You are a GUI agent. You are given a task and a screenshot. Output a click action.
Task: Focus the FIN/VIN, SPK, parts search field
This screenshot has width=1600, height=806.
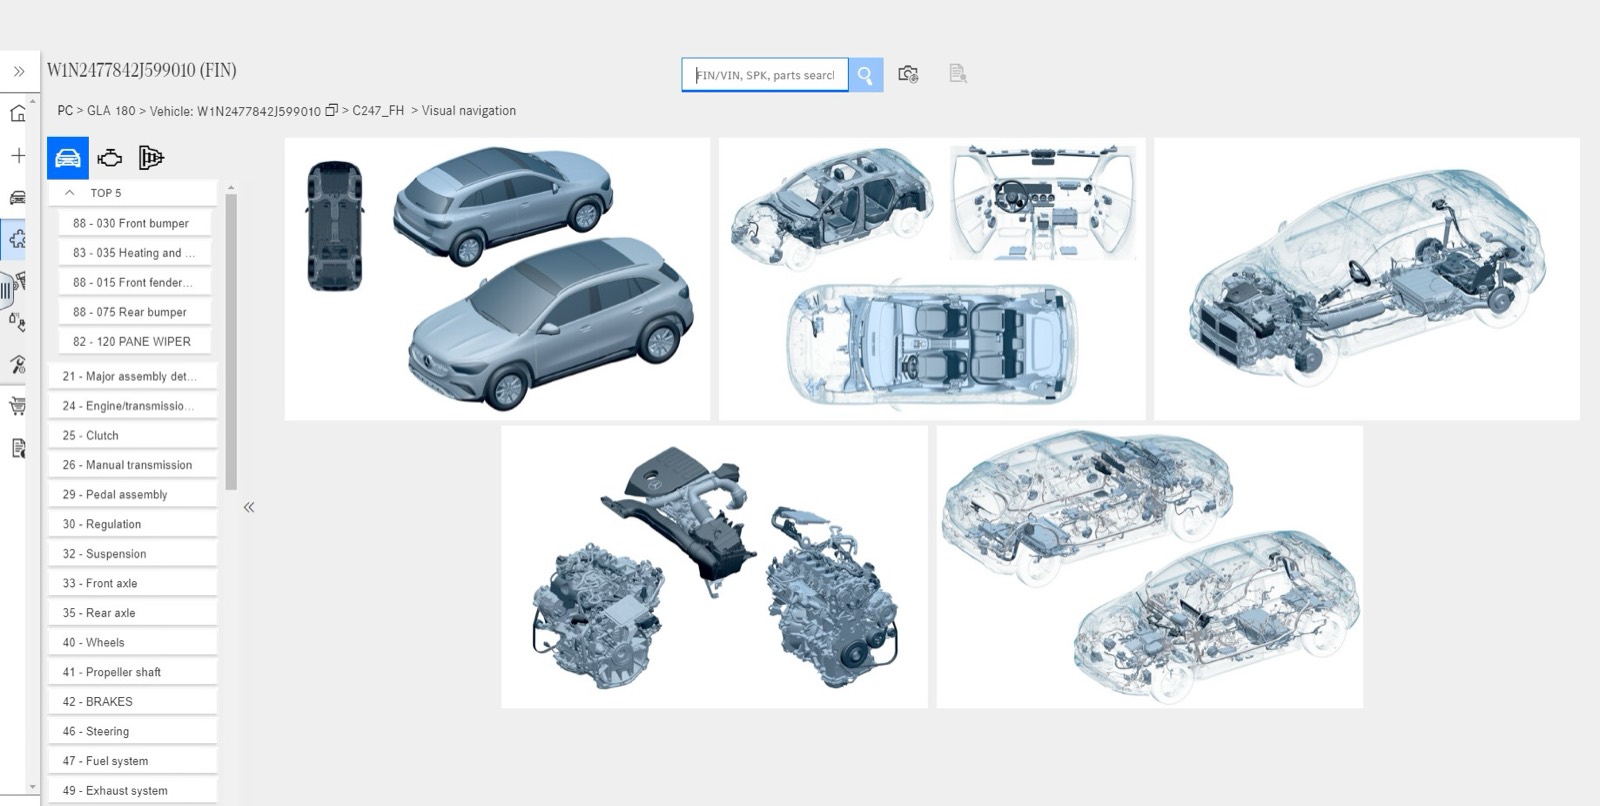(x=765, y=75)
